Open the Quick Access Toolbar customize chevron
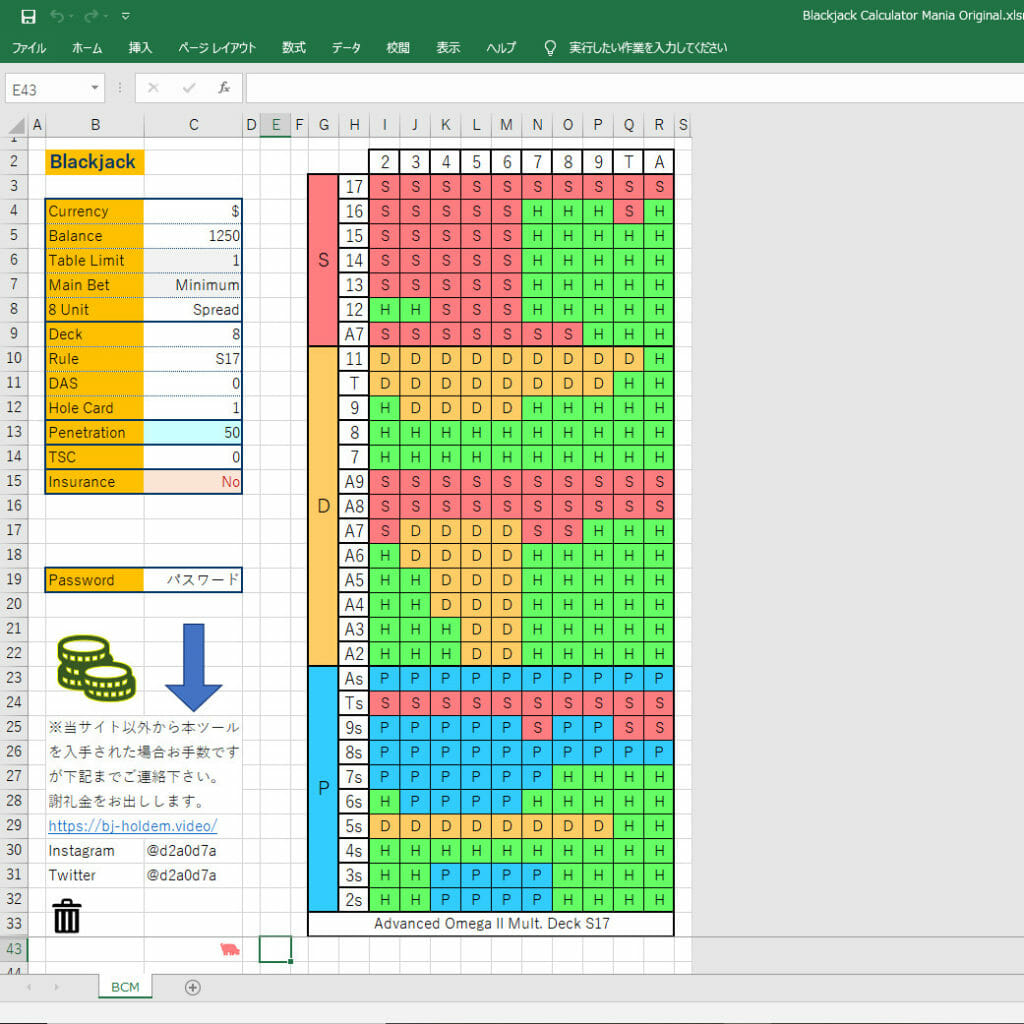The width and height of the screenshot is (1024, 1024). 125,15
